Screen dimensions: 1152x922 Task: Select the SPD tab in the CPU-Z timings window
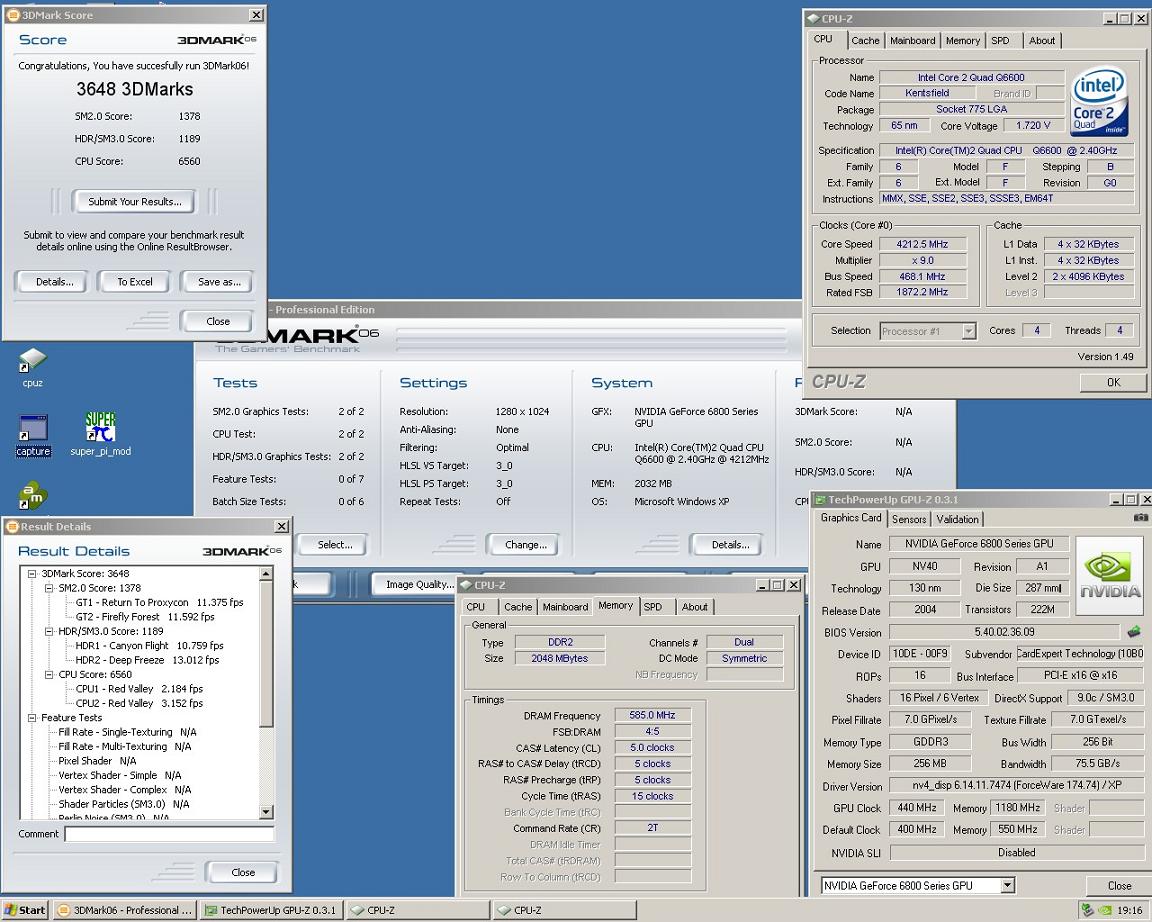[652, 608]
